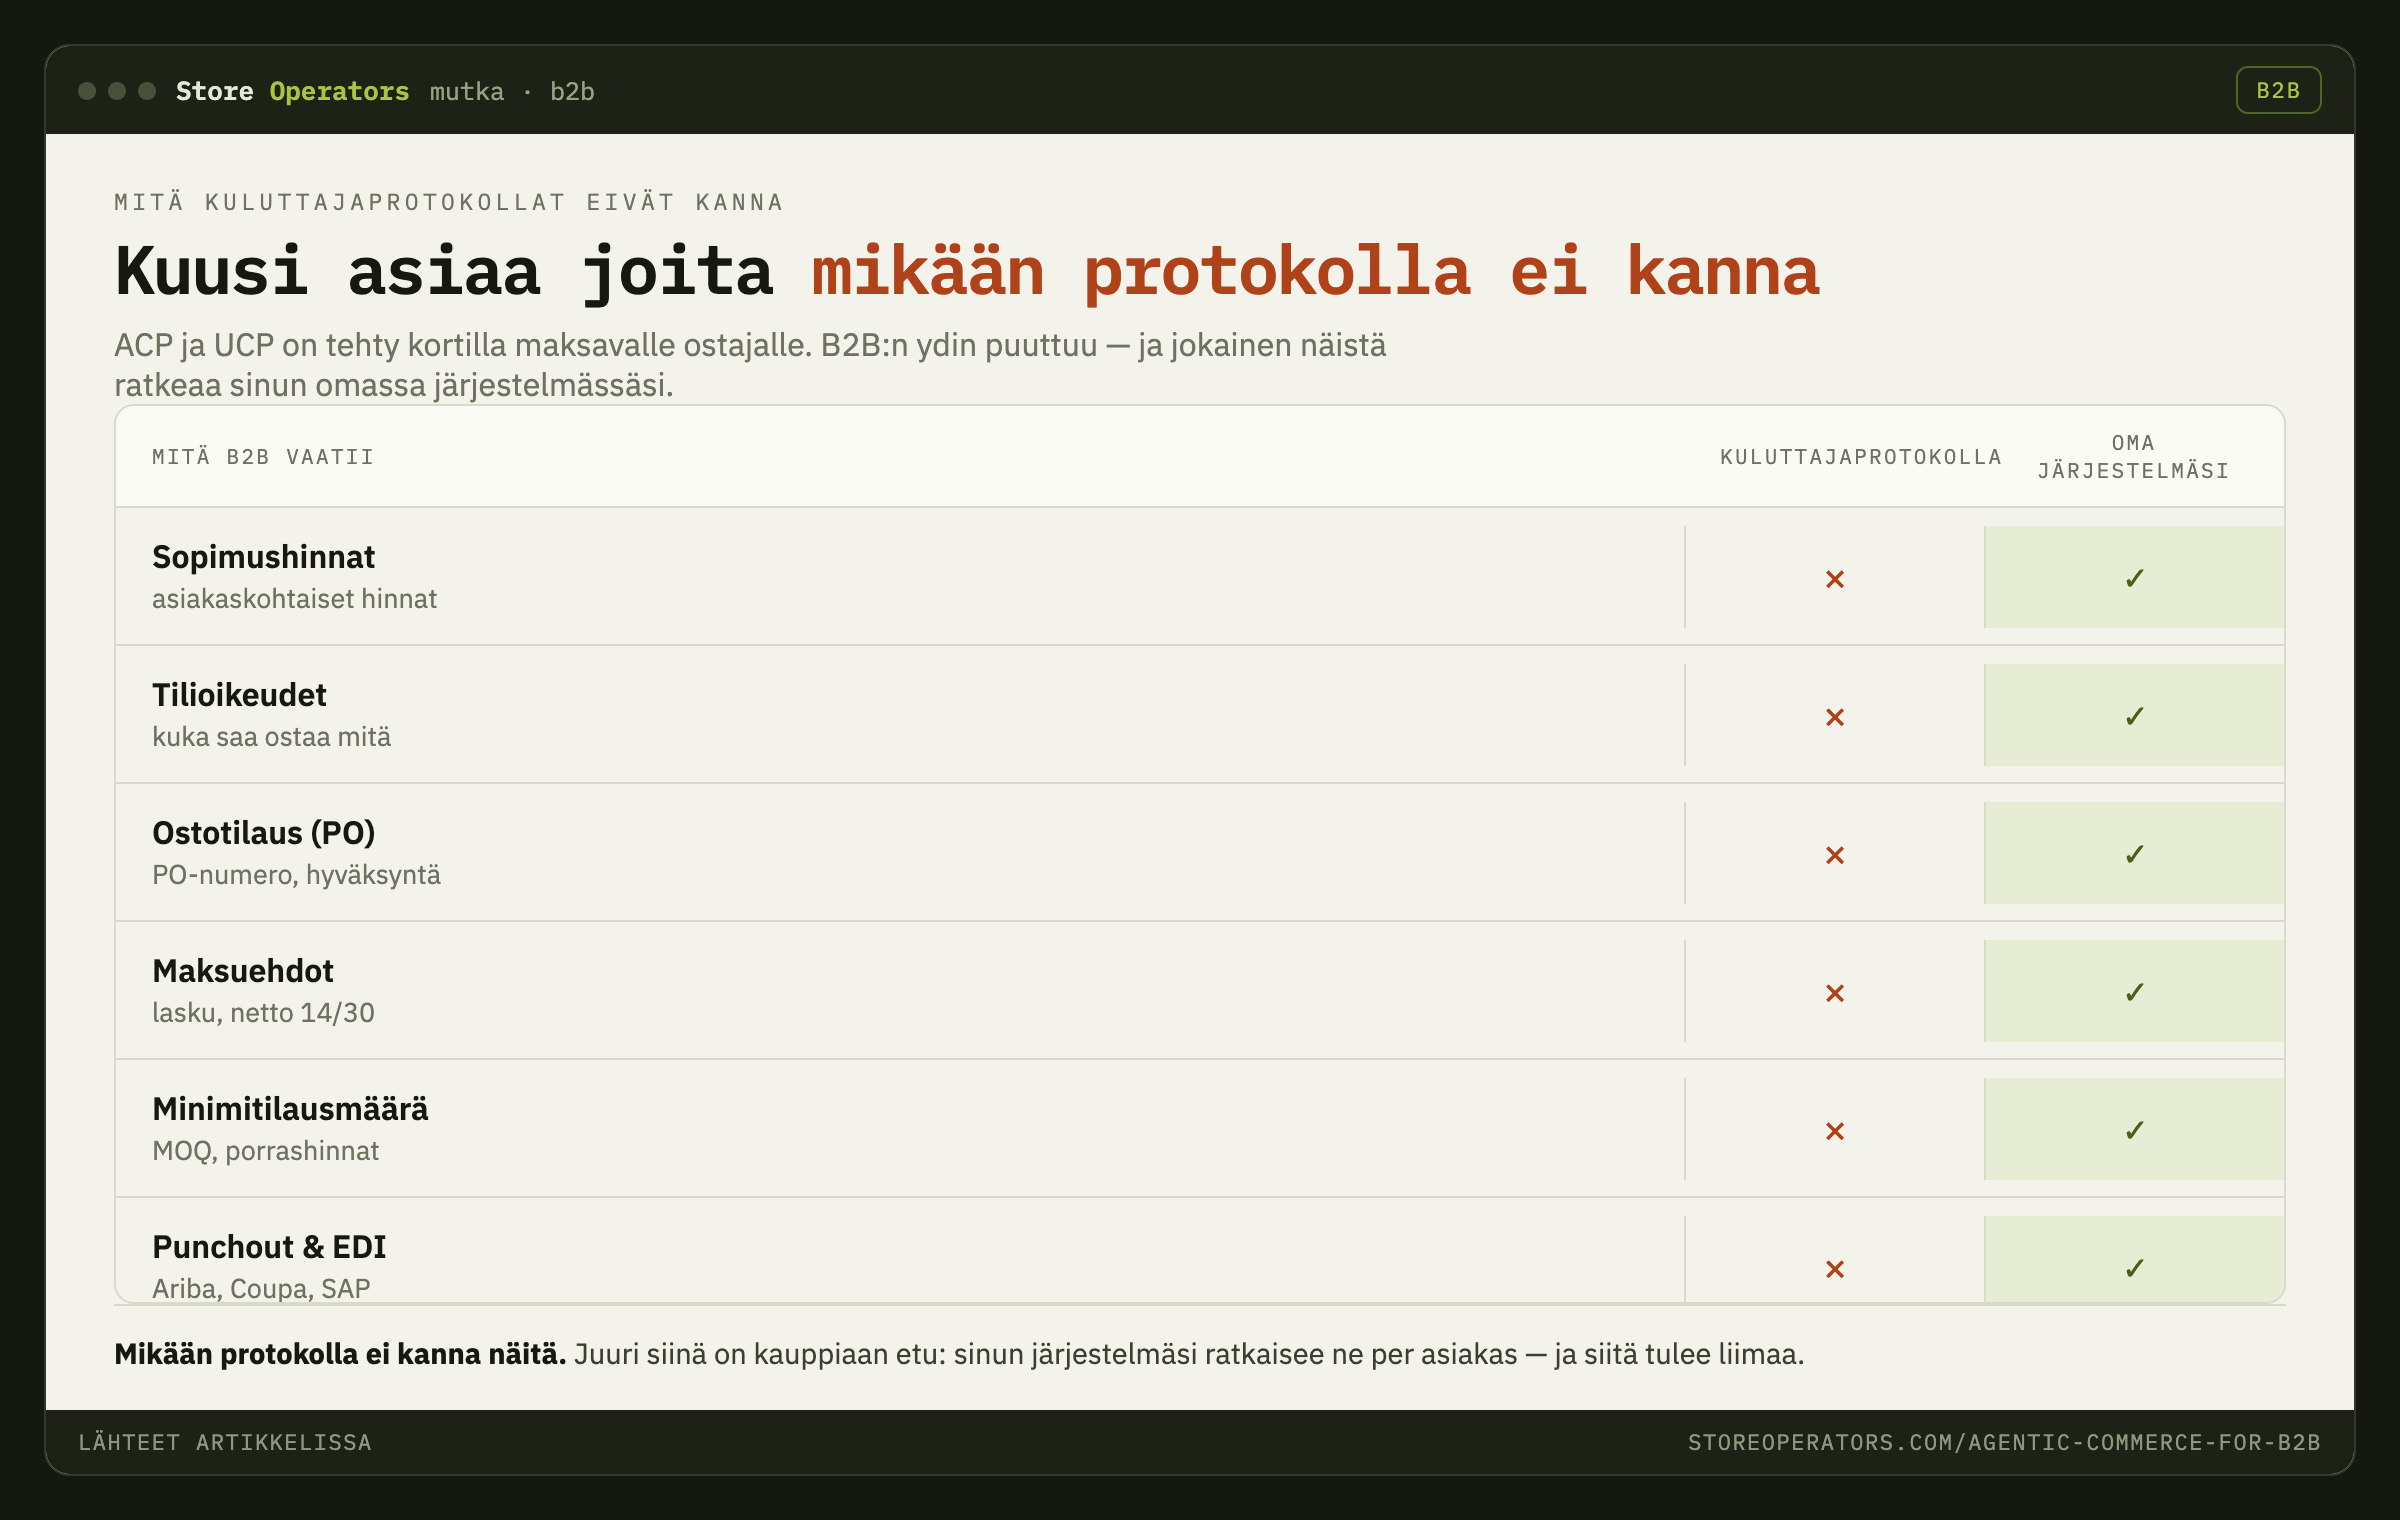This screenshot has width=2400, height=1520.
Task: Click the red cross in the Minimitilausmäärä row
Action: (x=1835, y=1131)
